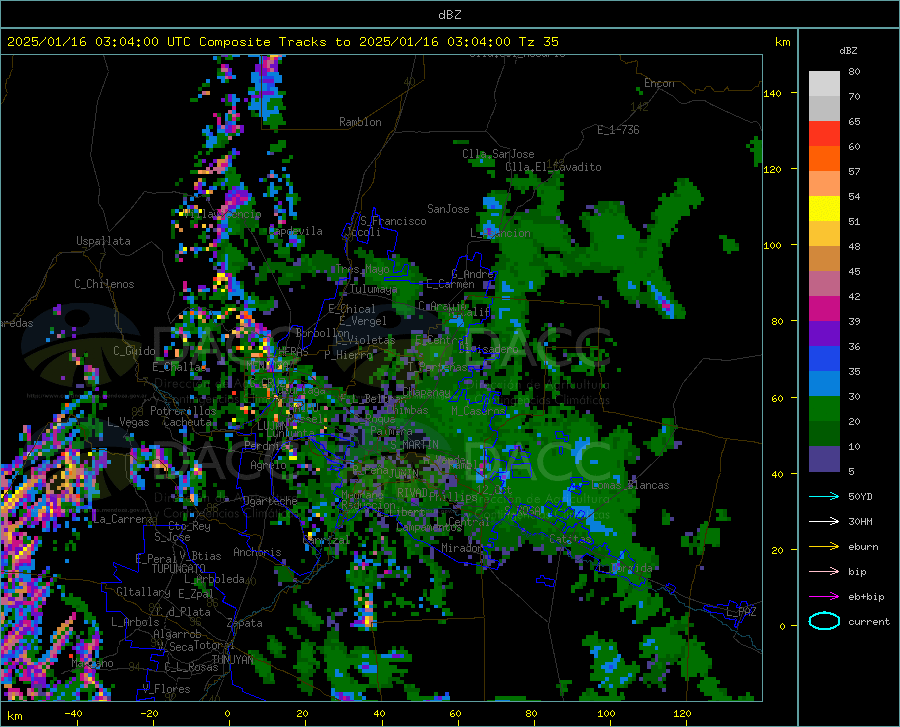Click the '80' value on the dBZ scale
Image resolution: width=900 pixels, height=727 pixels.
854,72
